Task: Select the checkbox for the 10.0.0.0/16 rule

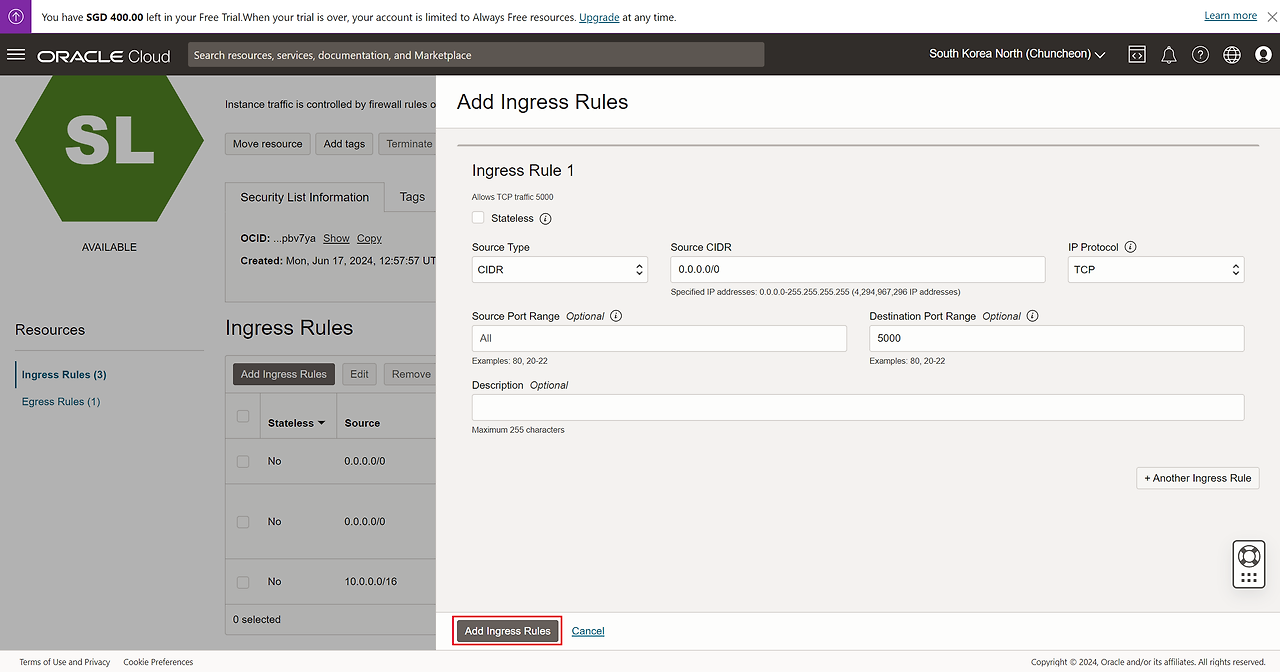Action: [x=243, y=582]
